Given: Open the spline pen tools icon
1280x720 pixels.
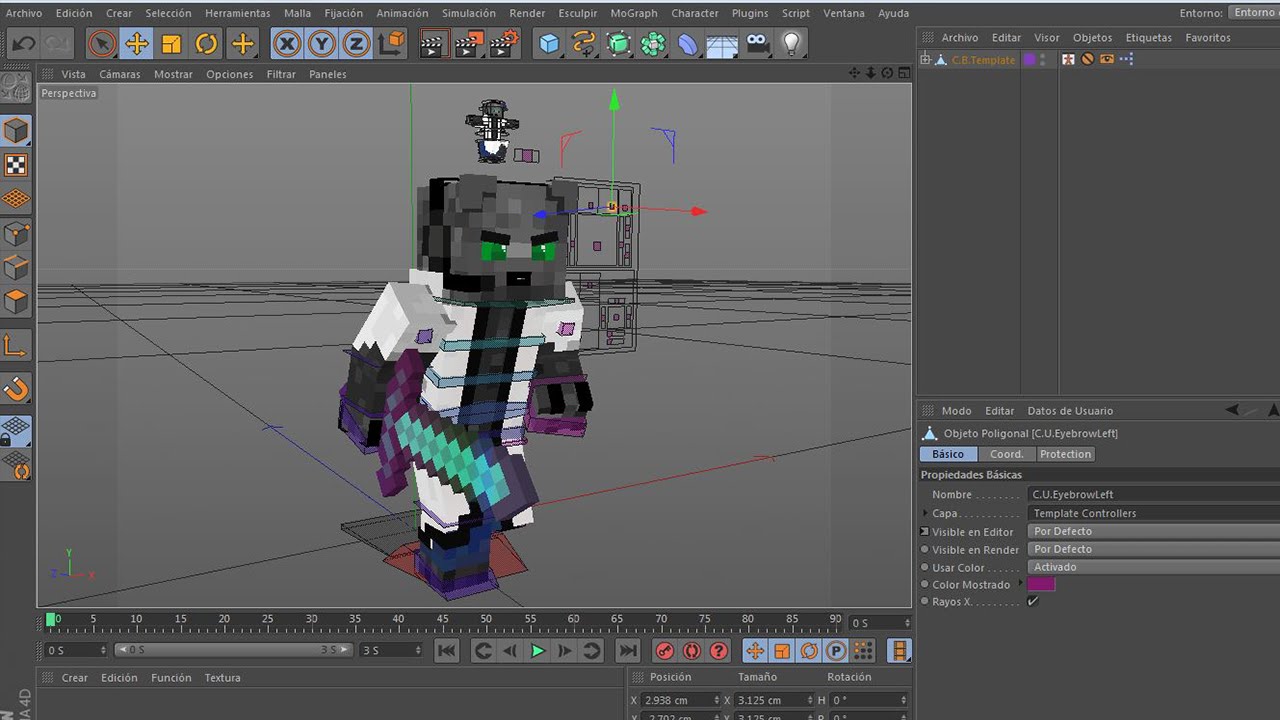Looking at the screenshot, I should coord(584,43).
